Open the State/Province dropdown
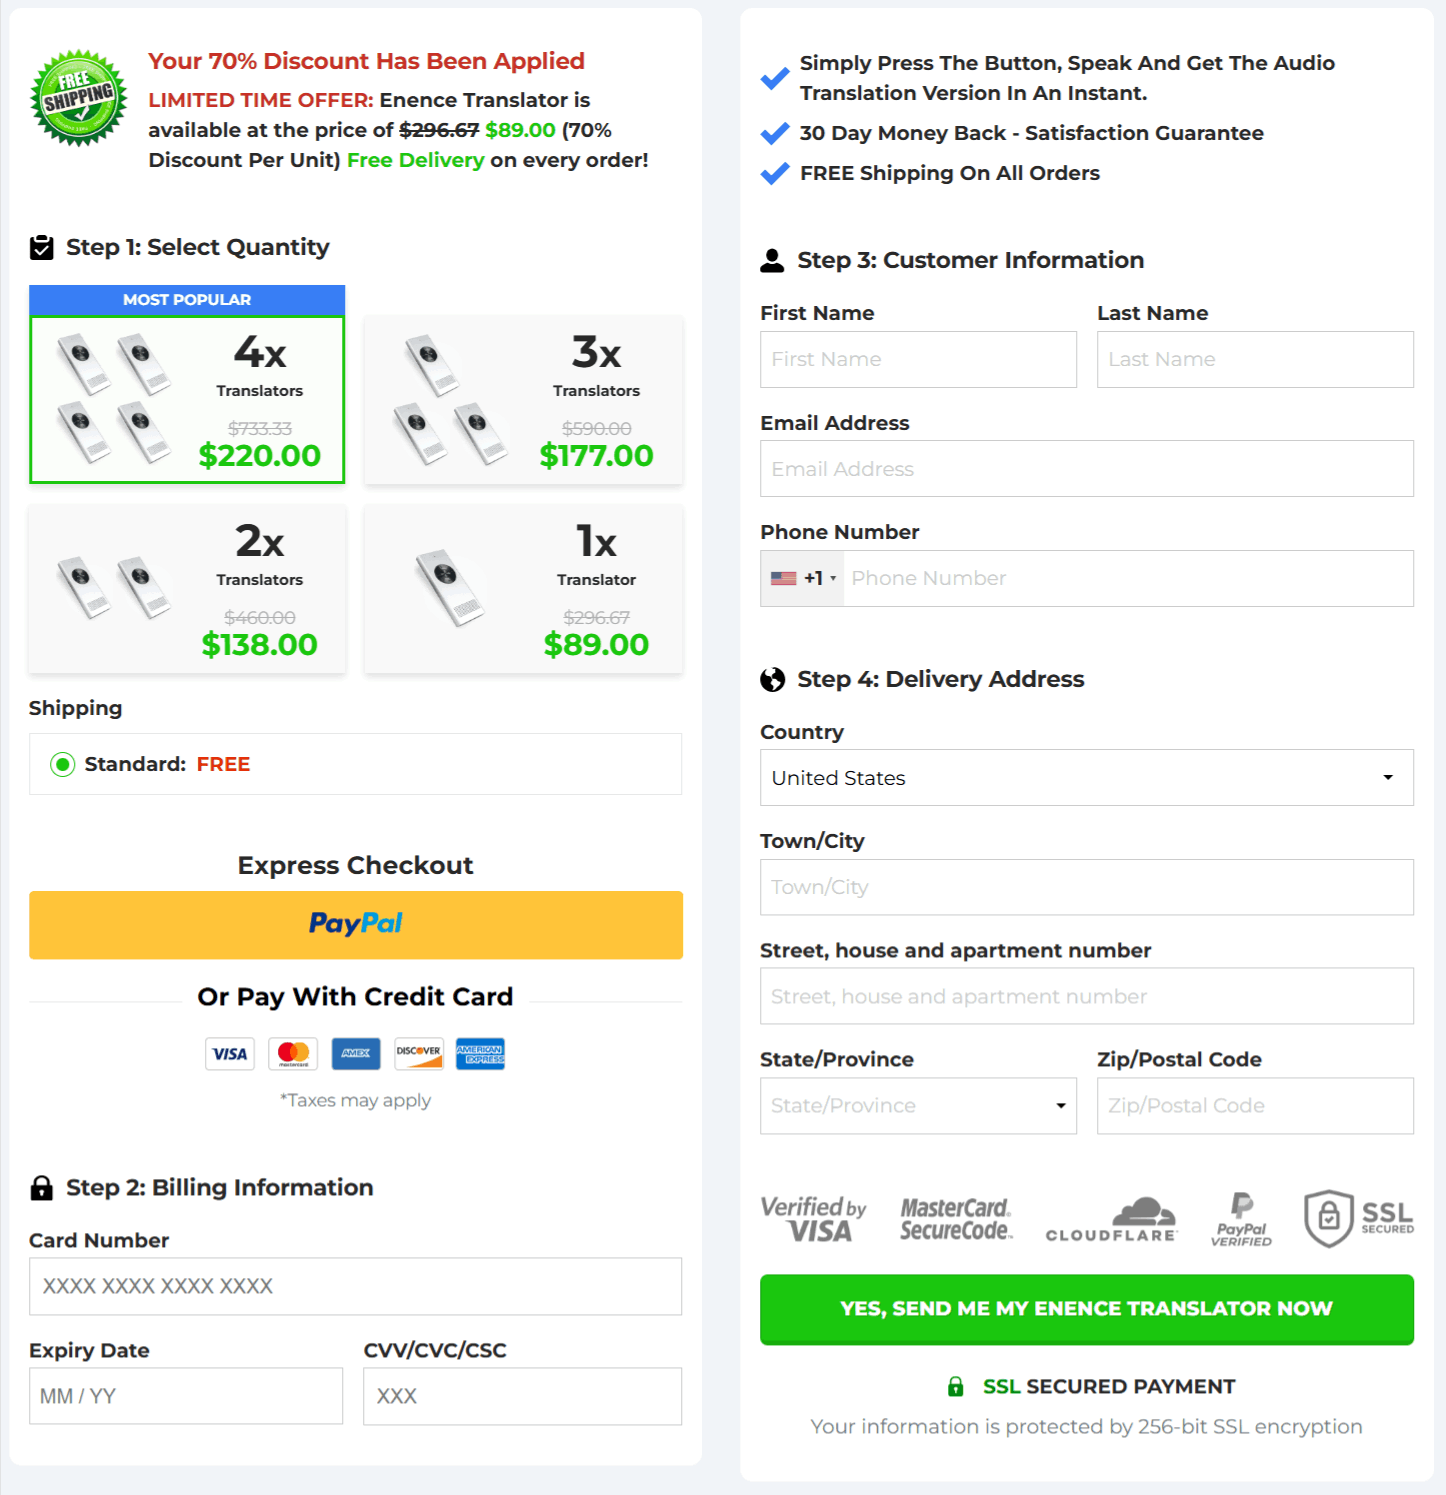The width and height of the screenshot is (1446, 1495). 917,1105
